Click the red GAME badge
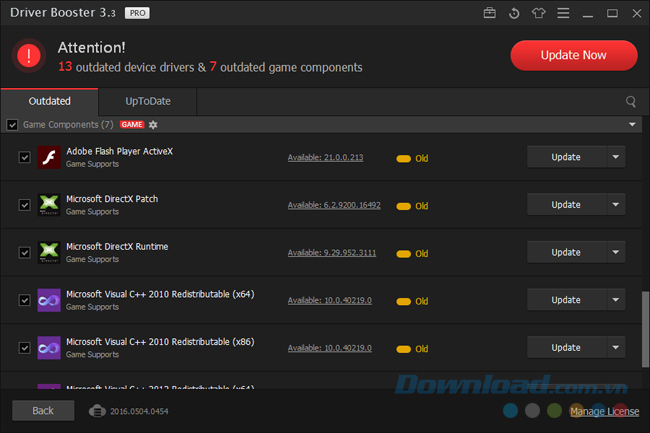This screenshot has width=650, height=433. pyautogui.click(x=132, y=125)
